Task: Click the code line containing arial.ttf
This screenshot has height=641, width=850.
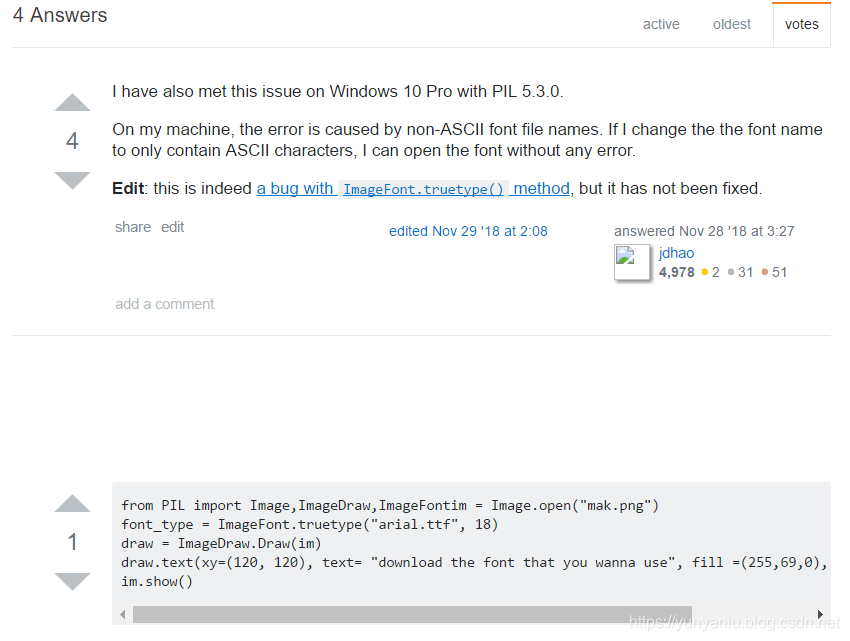Action: (310, 524)
